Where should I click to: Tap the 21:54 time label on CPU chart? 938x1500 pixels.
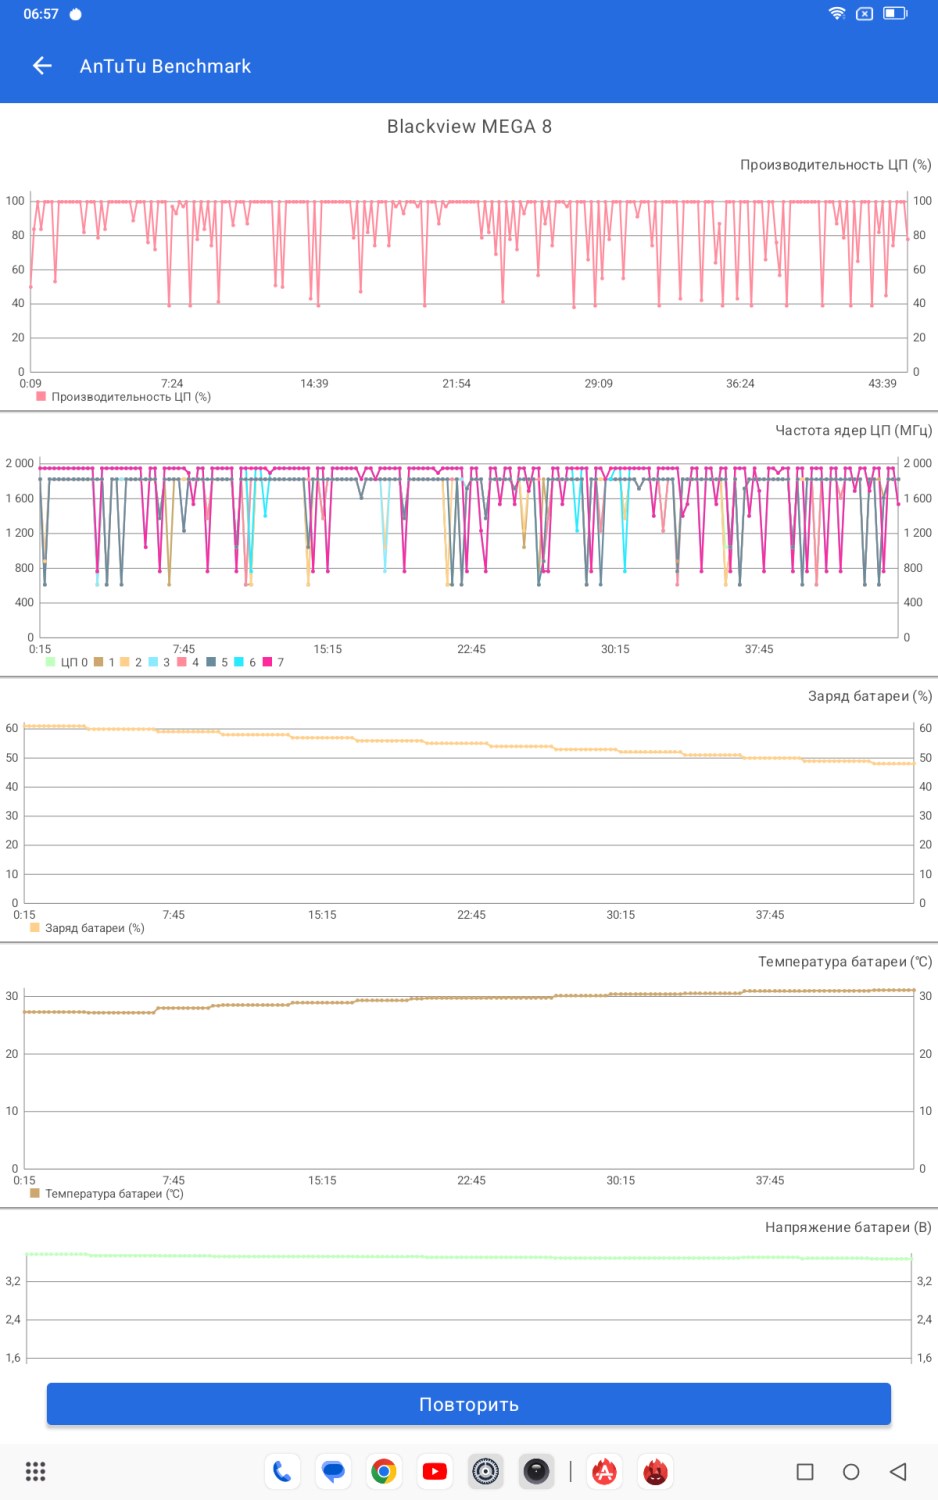tap(456, 383)
